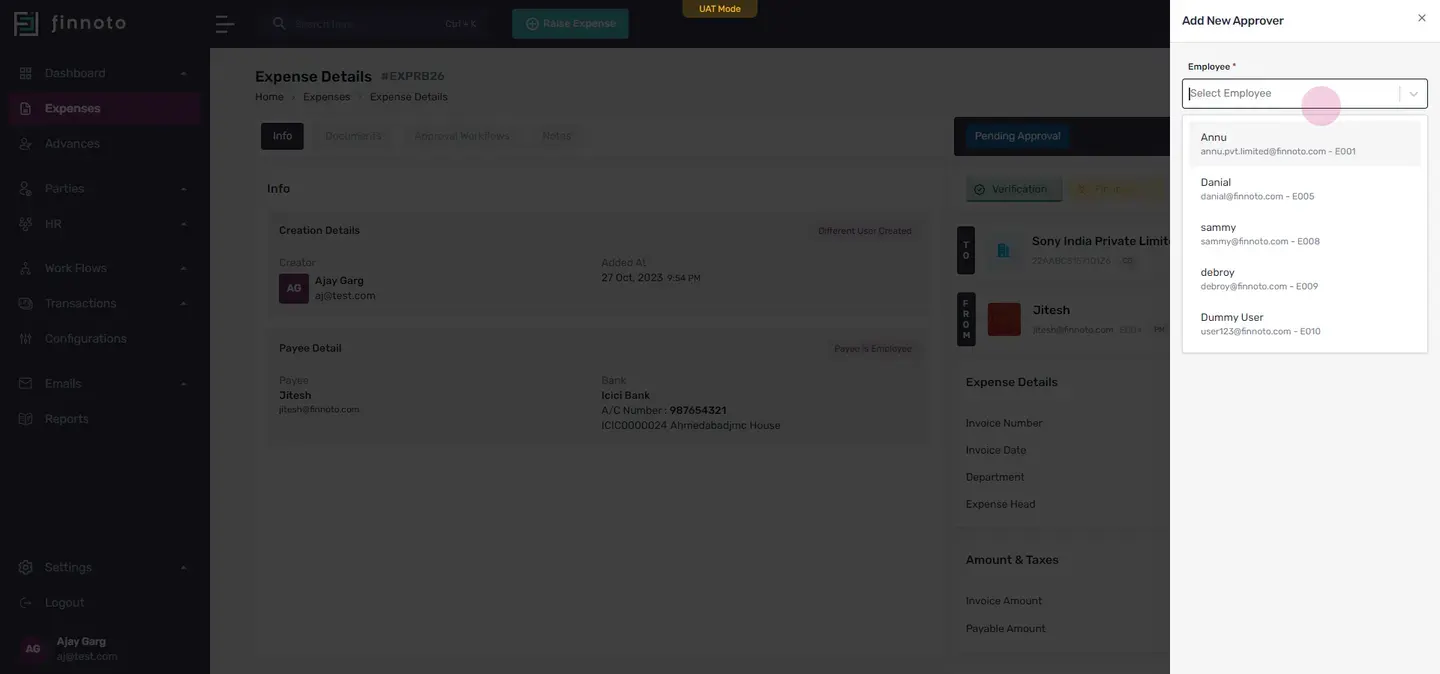Expand the Work Flows menu chevron
This screenshot has height=674, width=1440.
(x=183, y=268)
